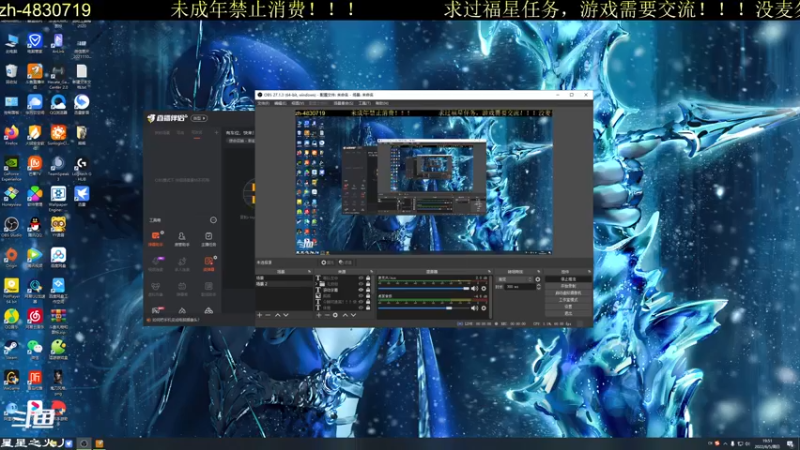Toggle lock on the first source row
This screenshot has height=450, width=800.
coord(368,278)
